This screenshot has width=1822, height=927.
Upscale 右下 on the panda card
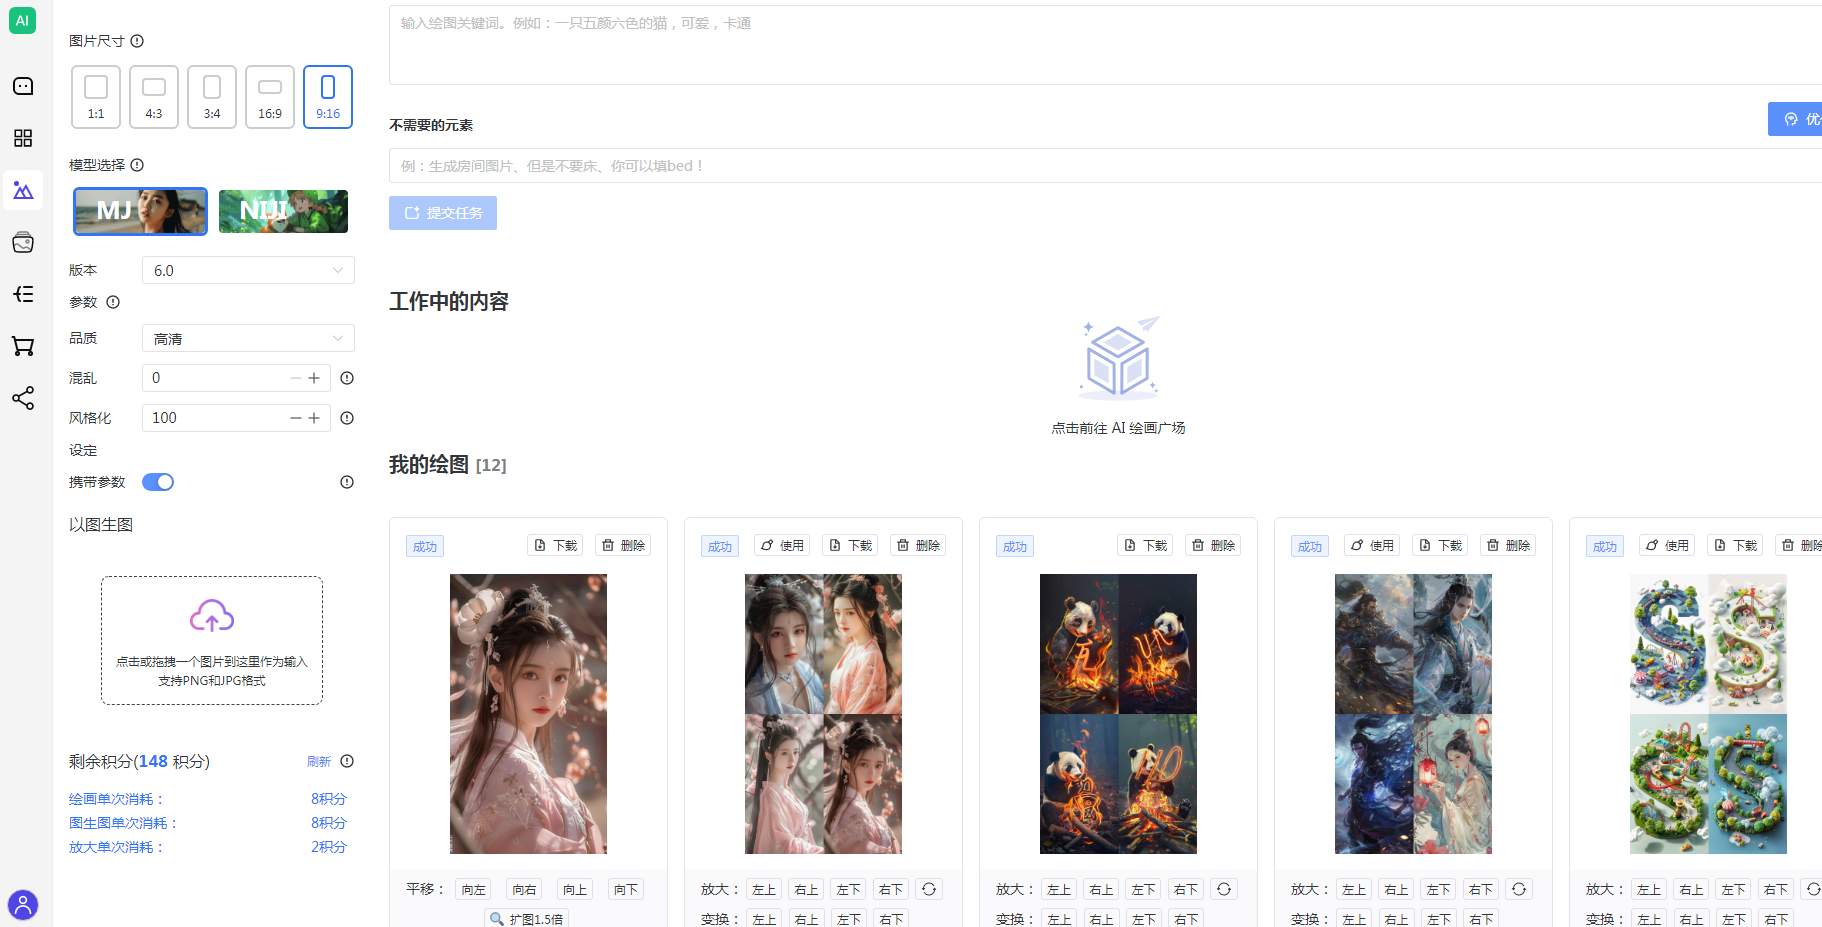tap(1186, 889)
